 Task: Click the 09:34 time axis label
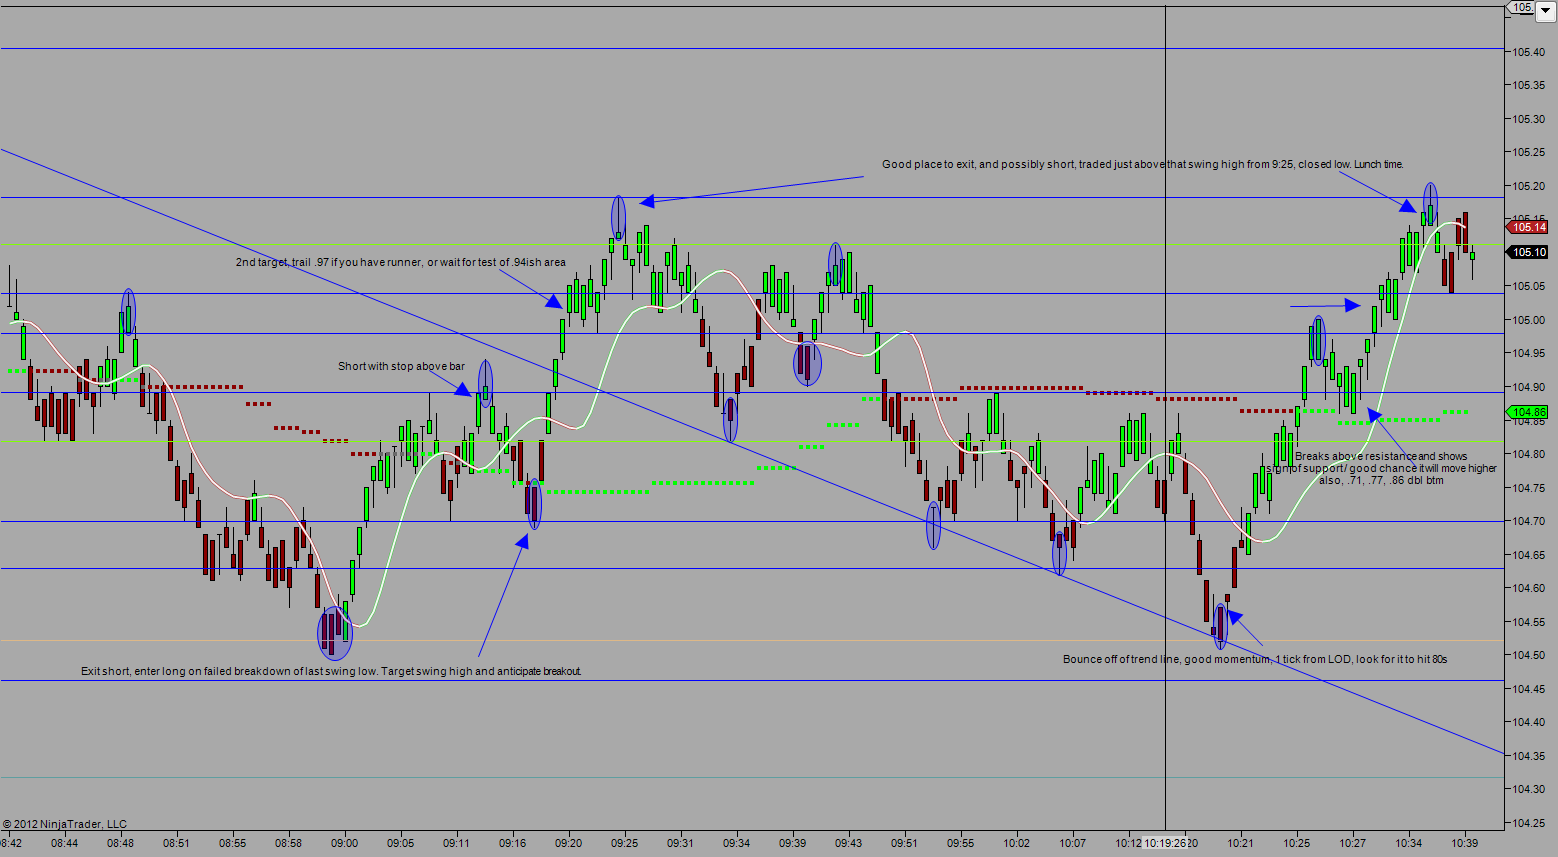tap(737, 843)
